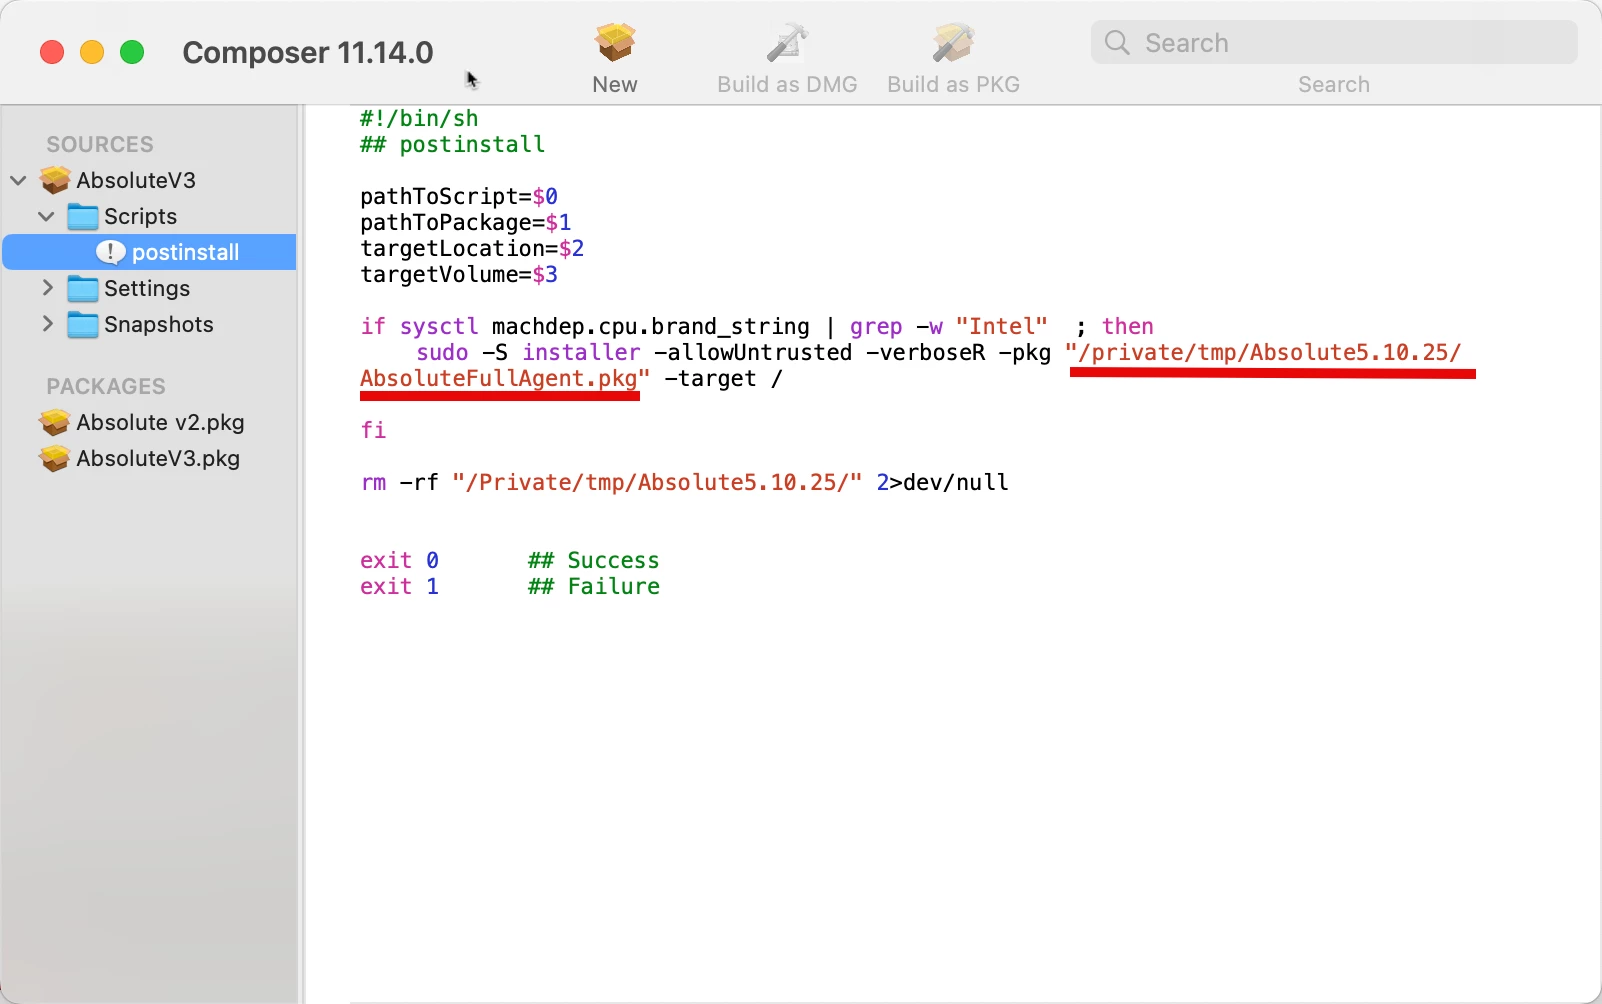Click the sysctl machdep.cpu.brand_string text
Screen dimensions: 1602x1004
coord(605,326)
